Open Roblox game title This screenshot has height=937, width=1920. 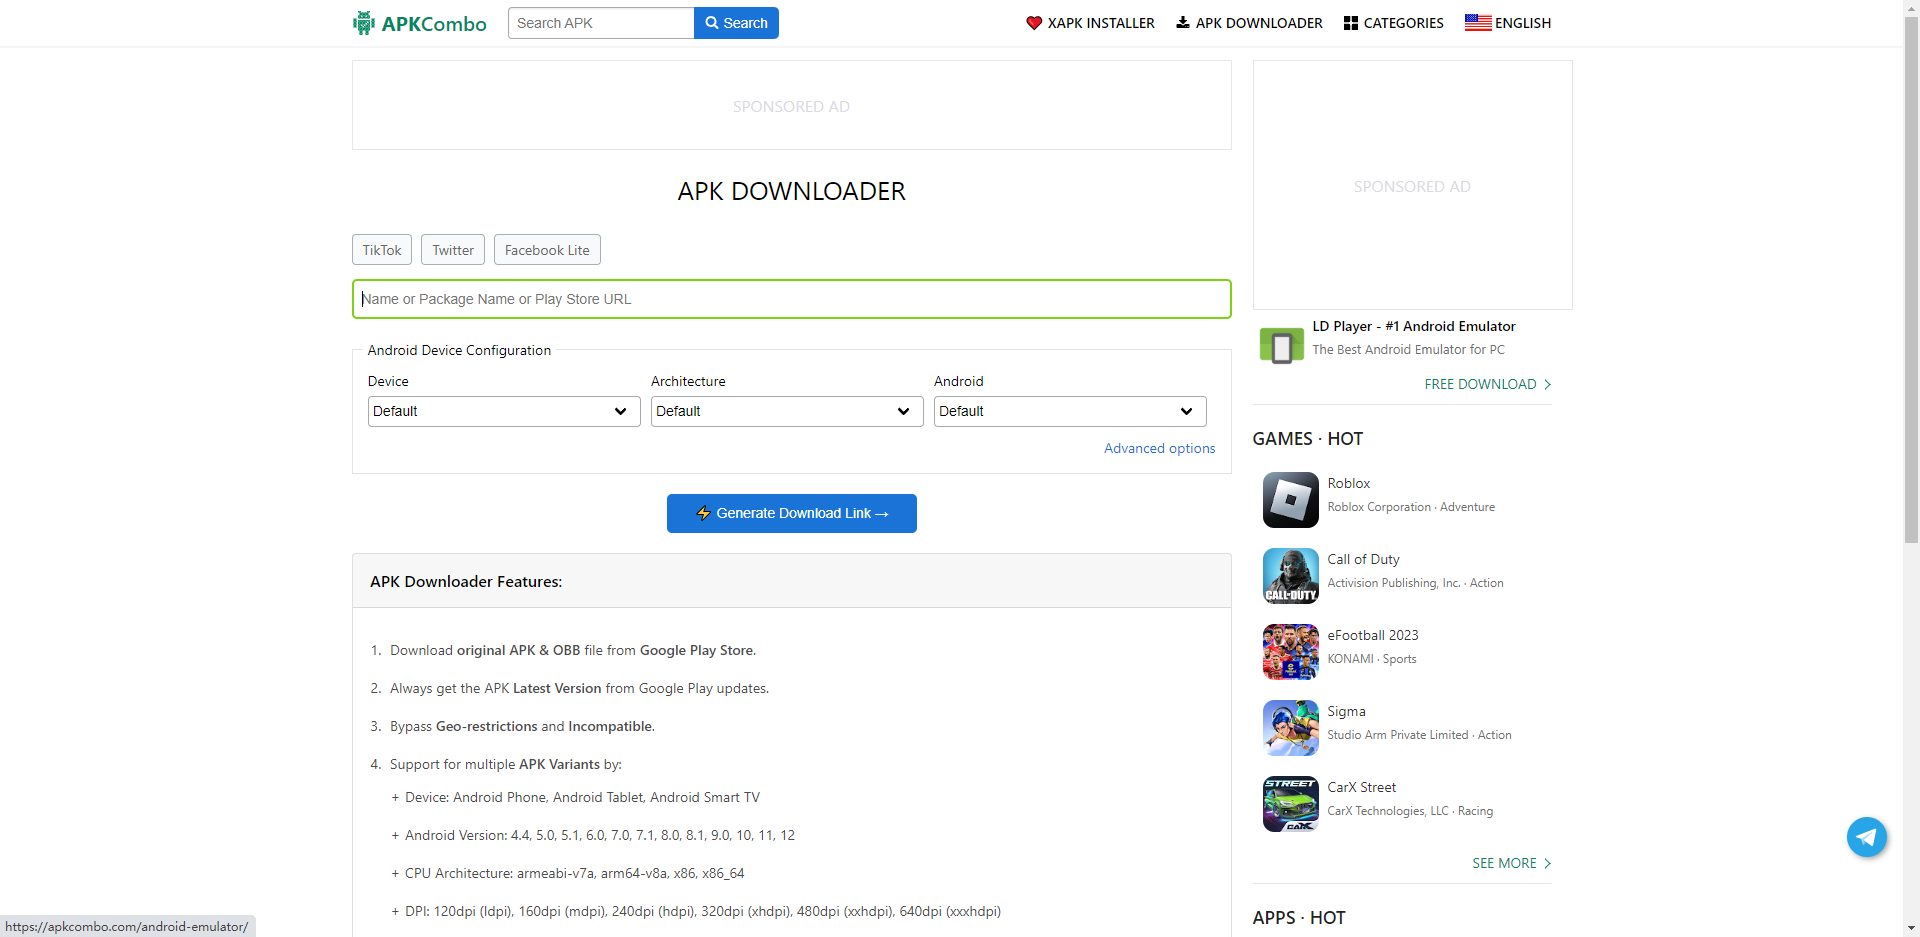click(1349, 483)
